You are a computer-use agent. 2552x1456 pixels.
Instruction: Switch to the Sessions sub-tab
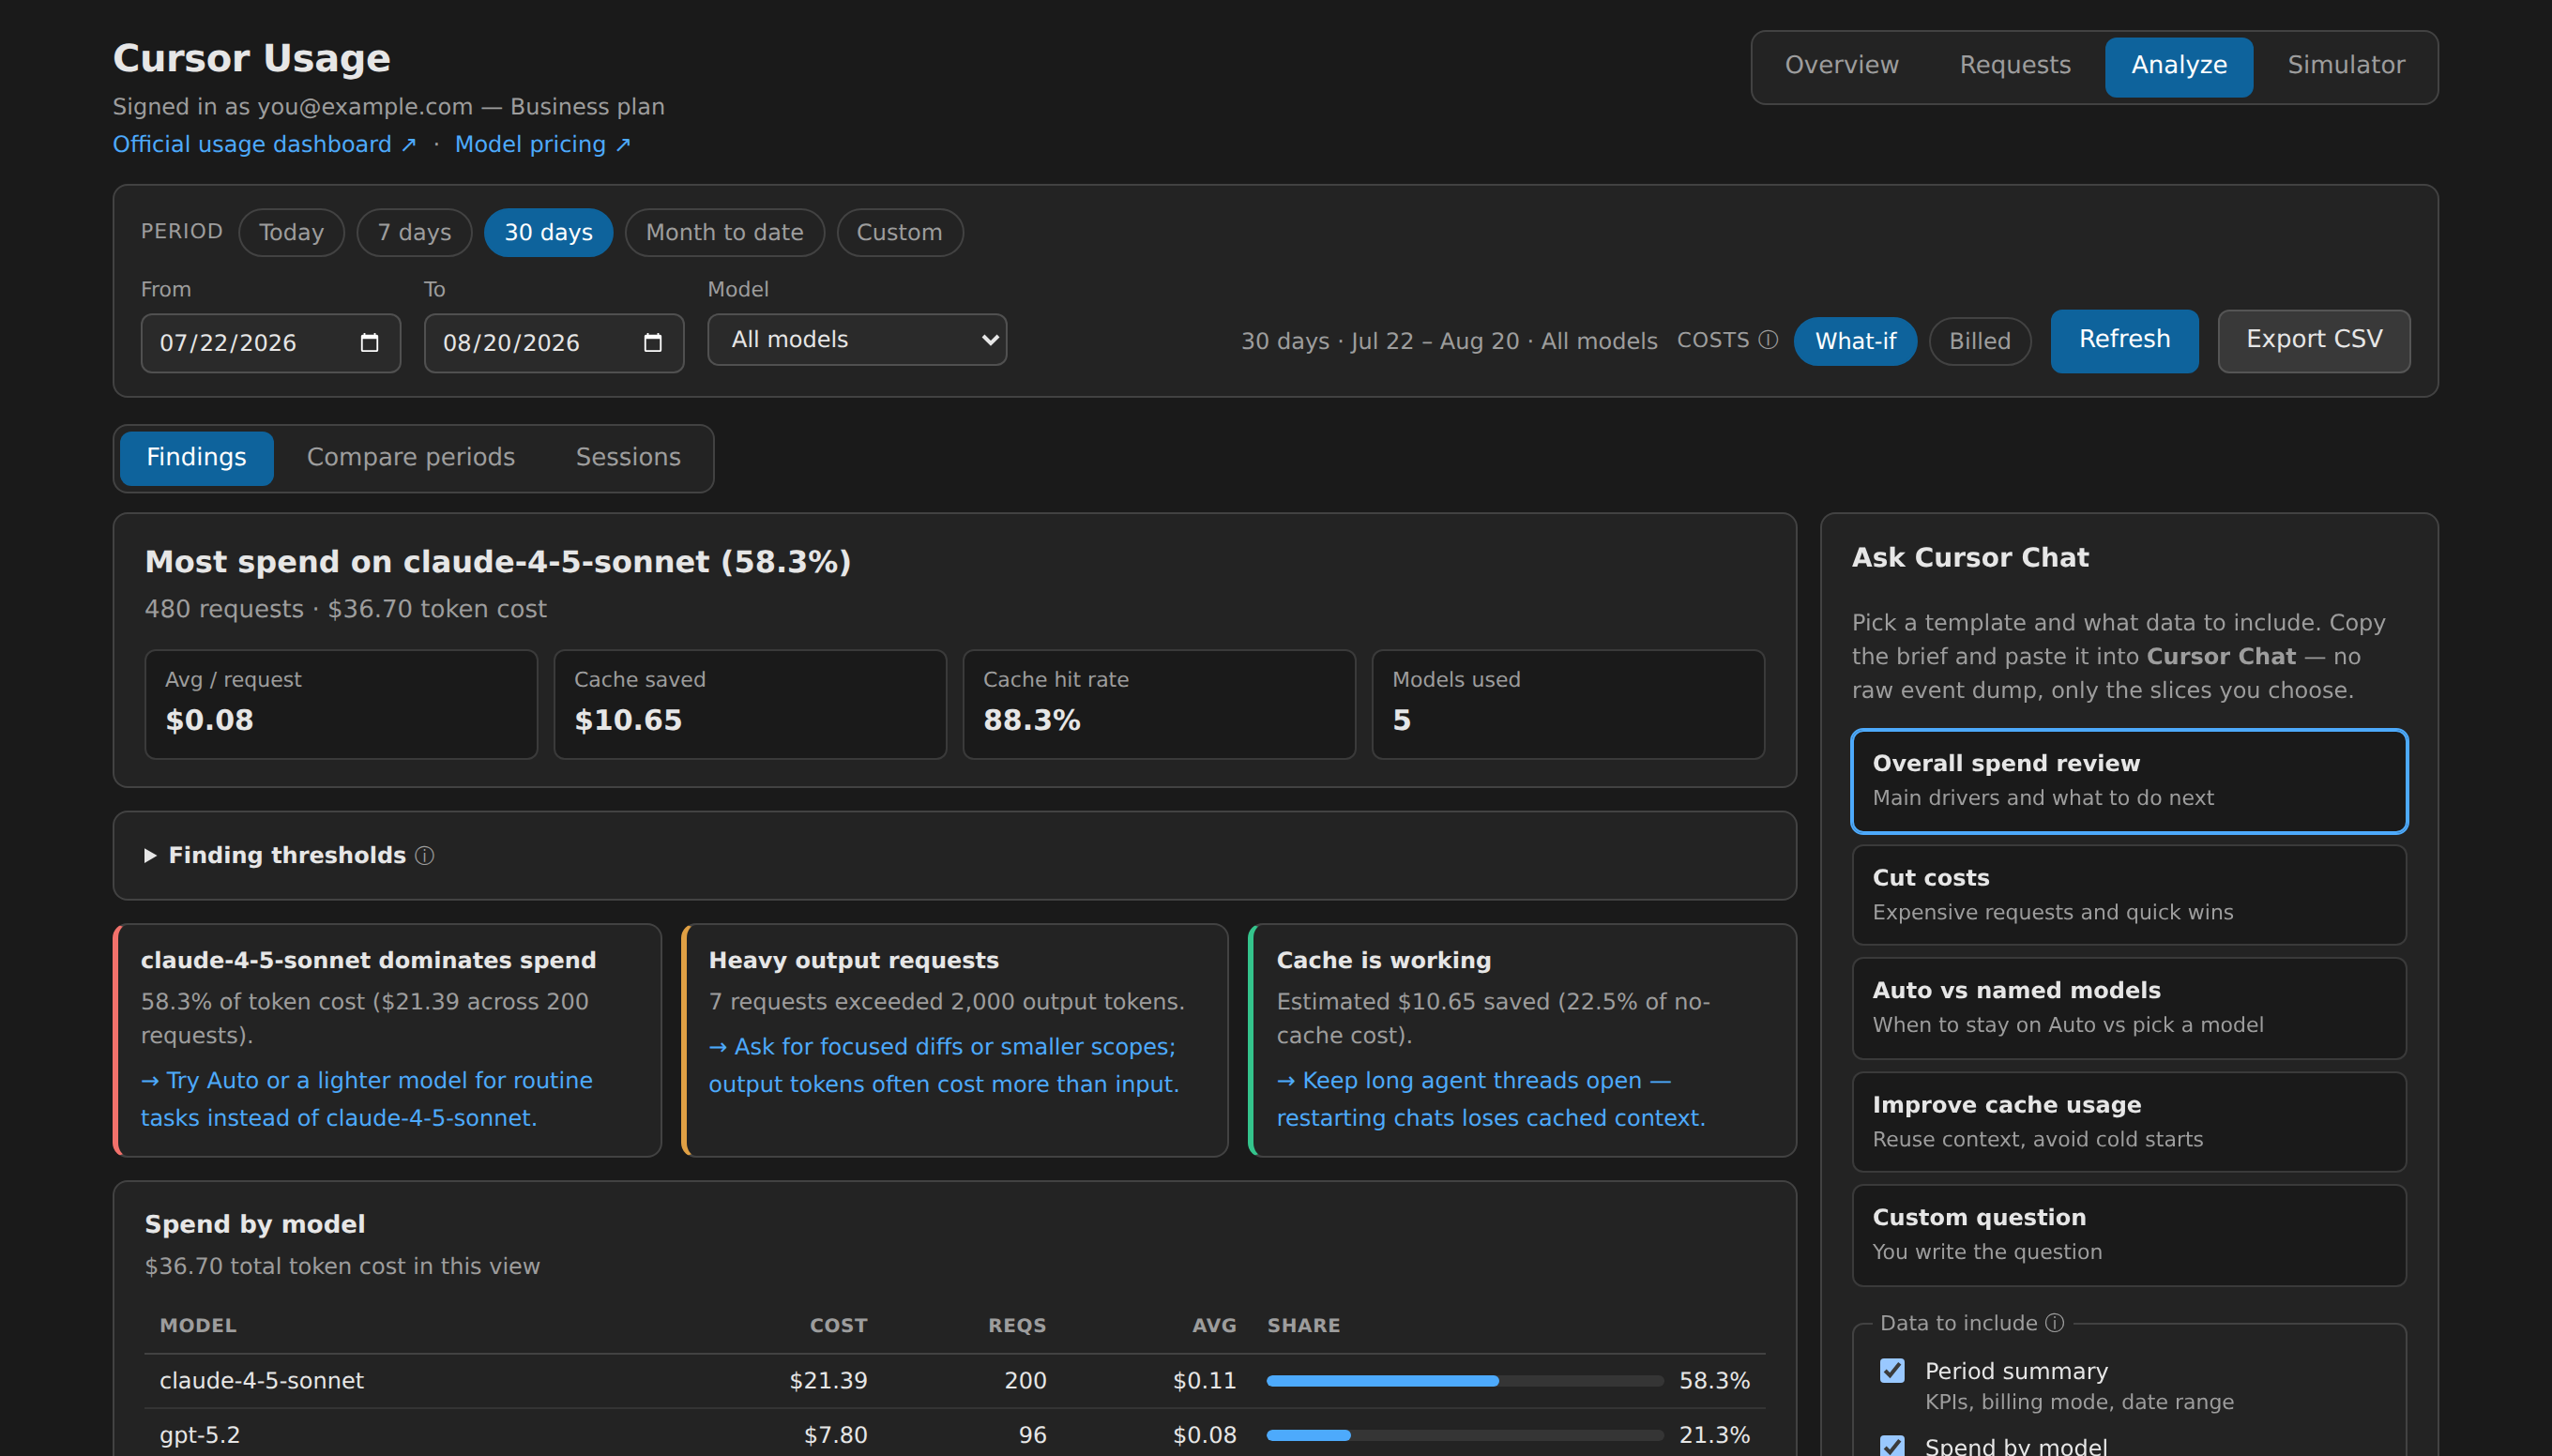(627, 458)
